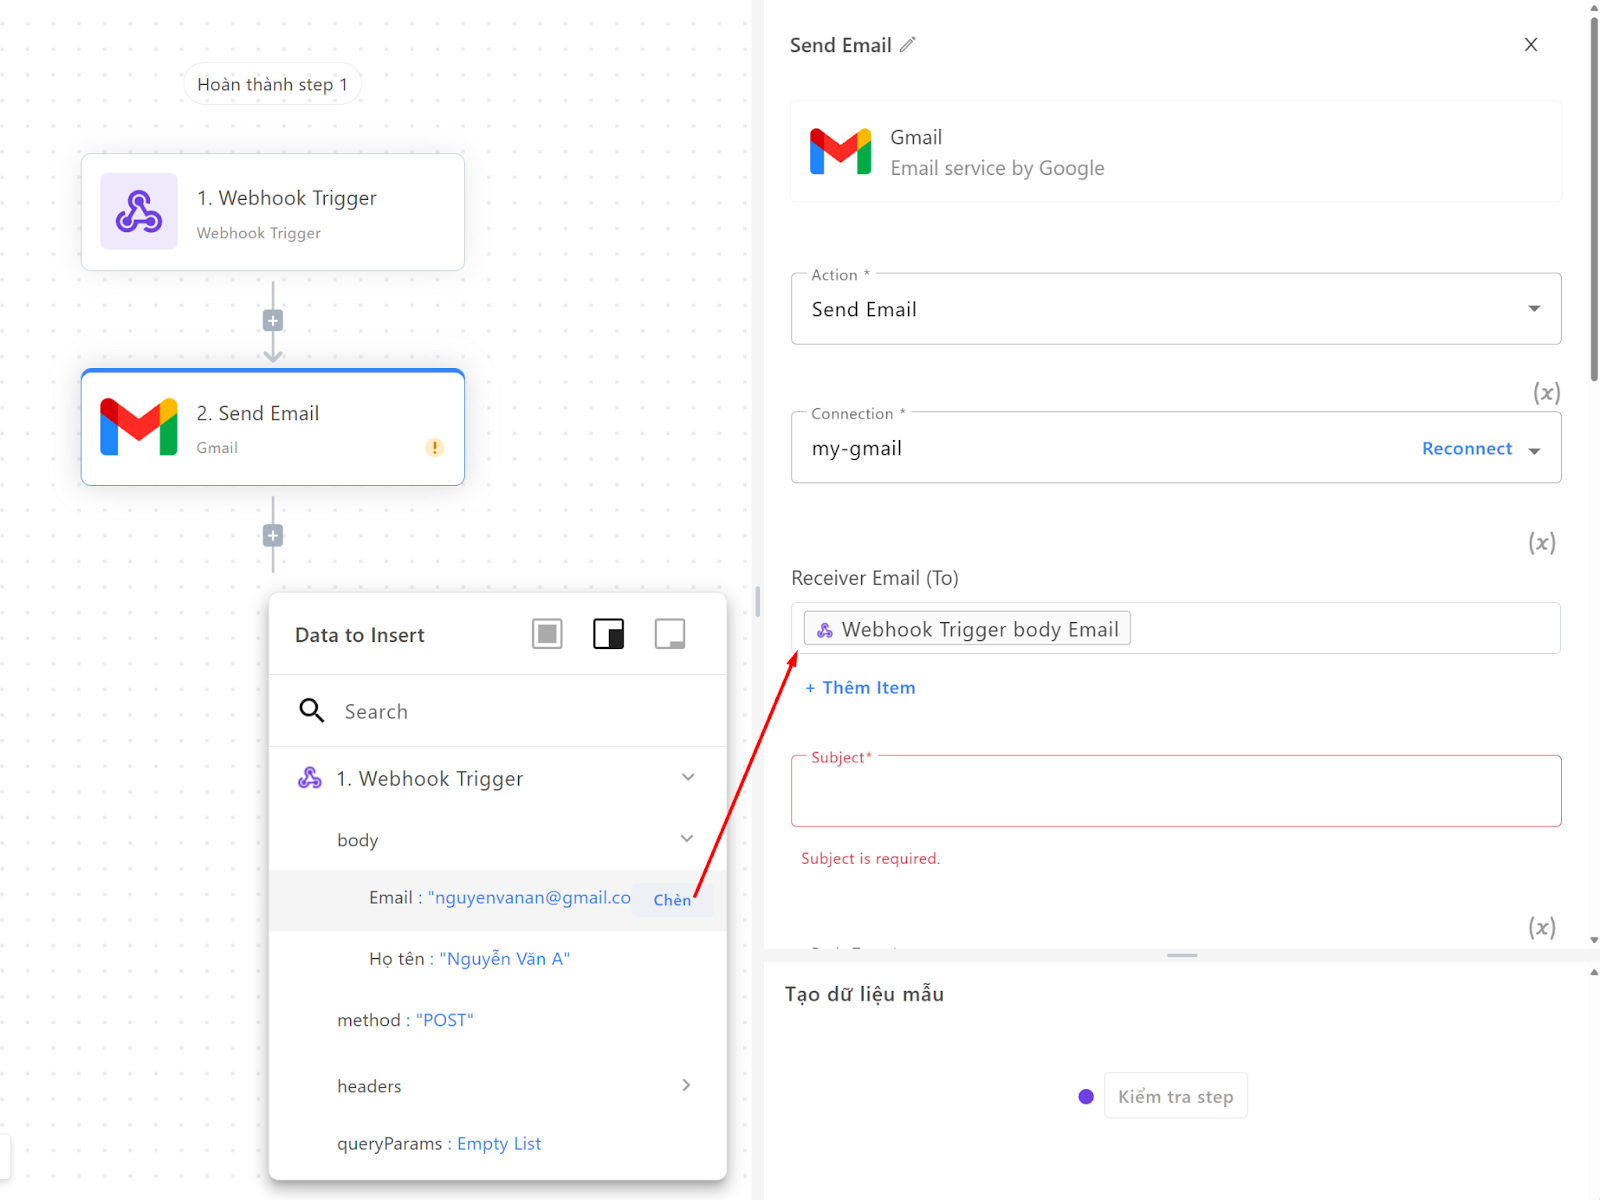Click the Gmail logo in the settings panel
The height and width of the screenshot is (1200, 1600).
[840, 152]
